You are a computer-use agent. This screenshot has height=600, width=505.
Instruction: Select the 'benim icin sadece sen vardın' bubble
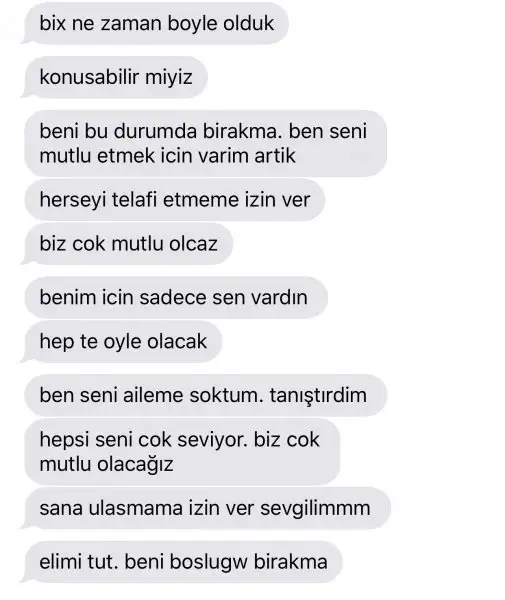(x=176, y=297)
